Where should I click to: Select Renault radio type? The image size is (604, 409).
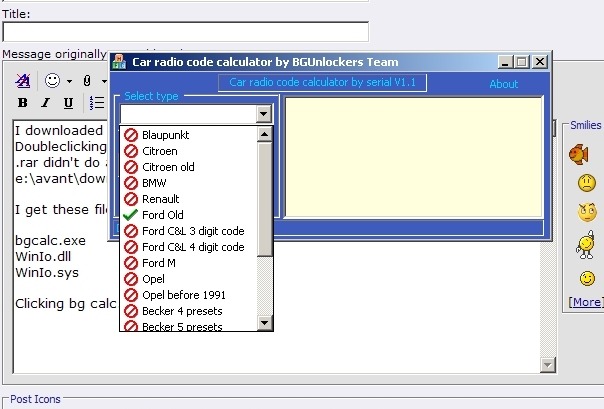pos(189,199)
